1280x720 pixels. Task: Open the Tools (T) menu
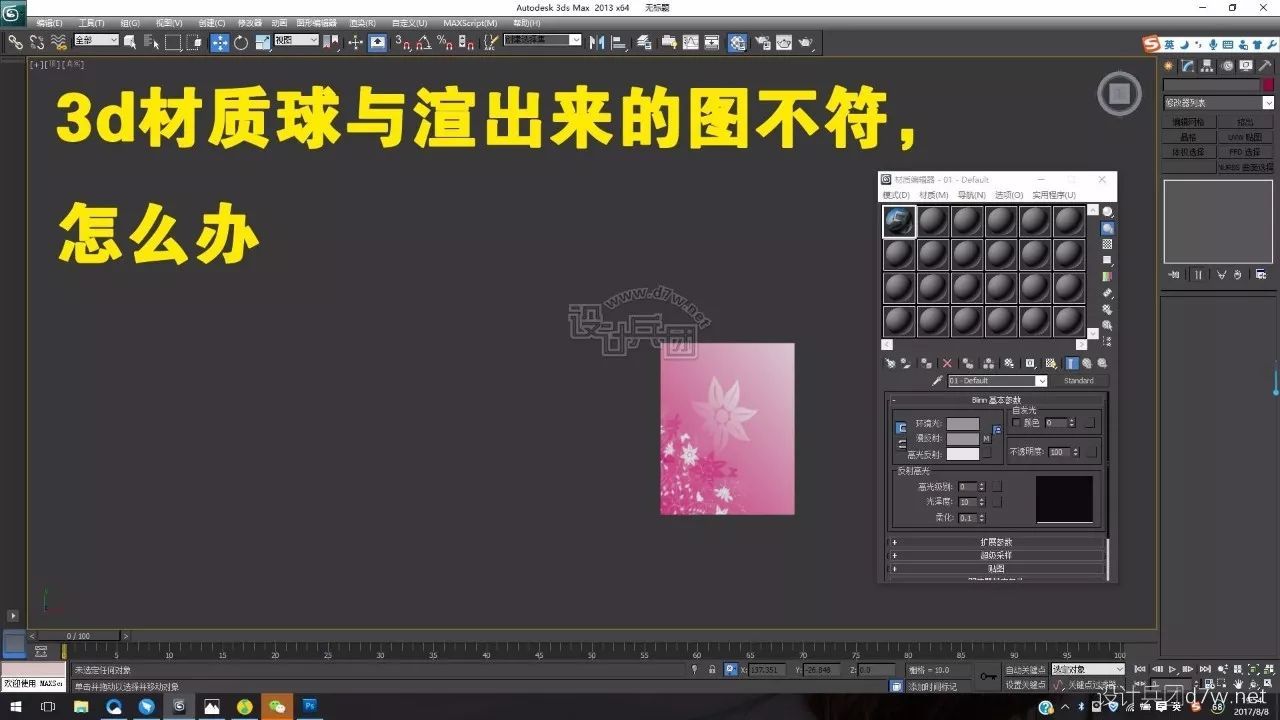(92, 22)
